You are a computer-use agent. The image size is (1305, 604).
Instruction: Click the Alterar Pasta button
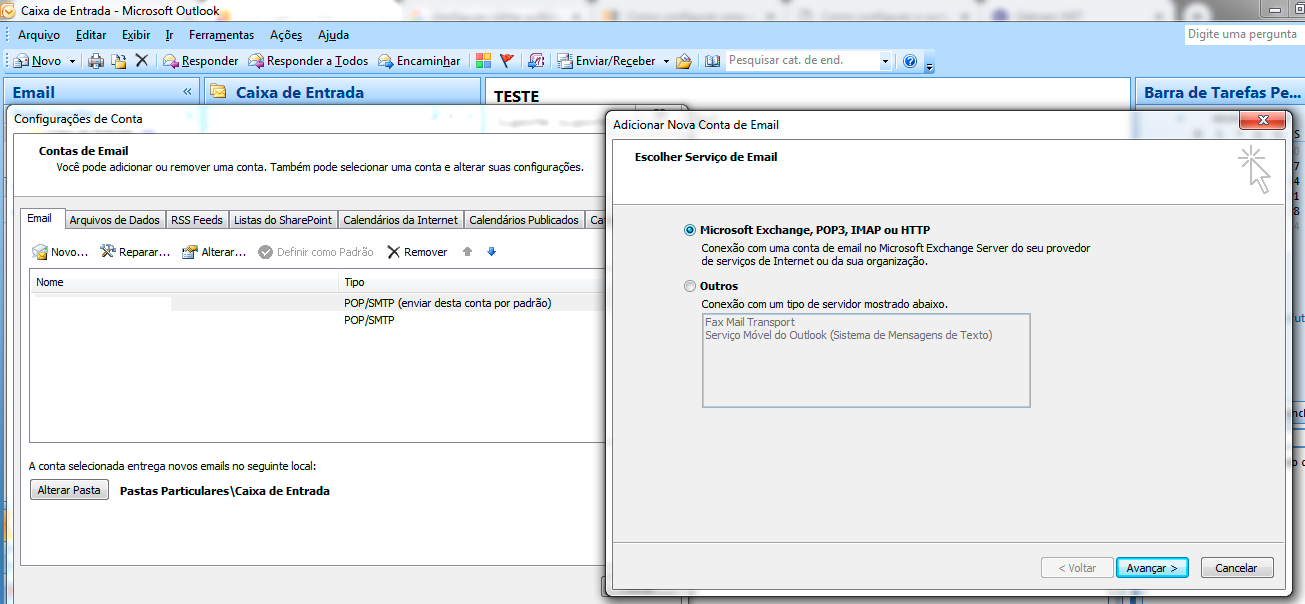69,490
